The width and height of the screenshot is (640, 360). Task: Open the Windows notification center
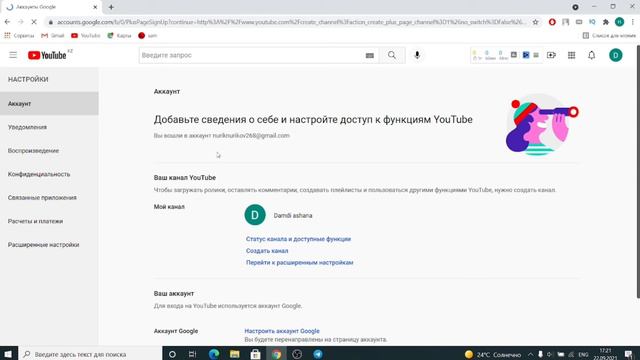point(629,354)
